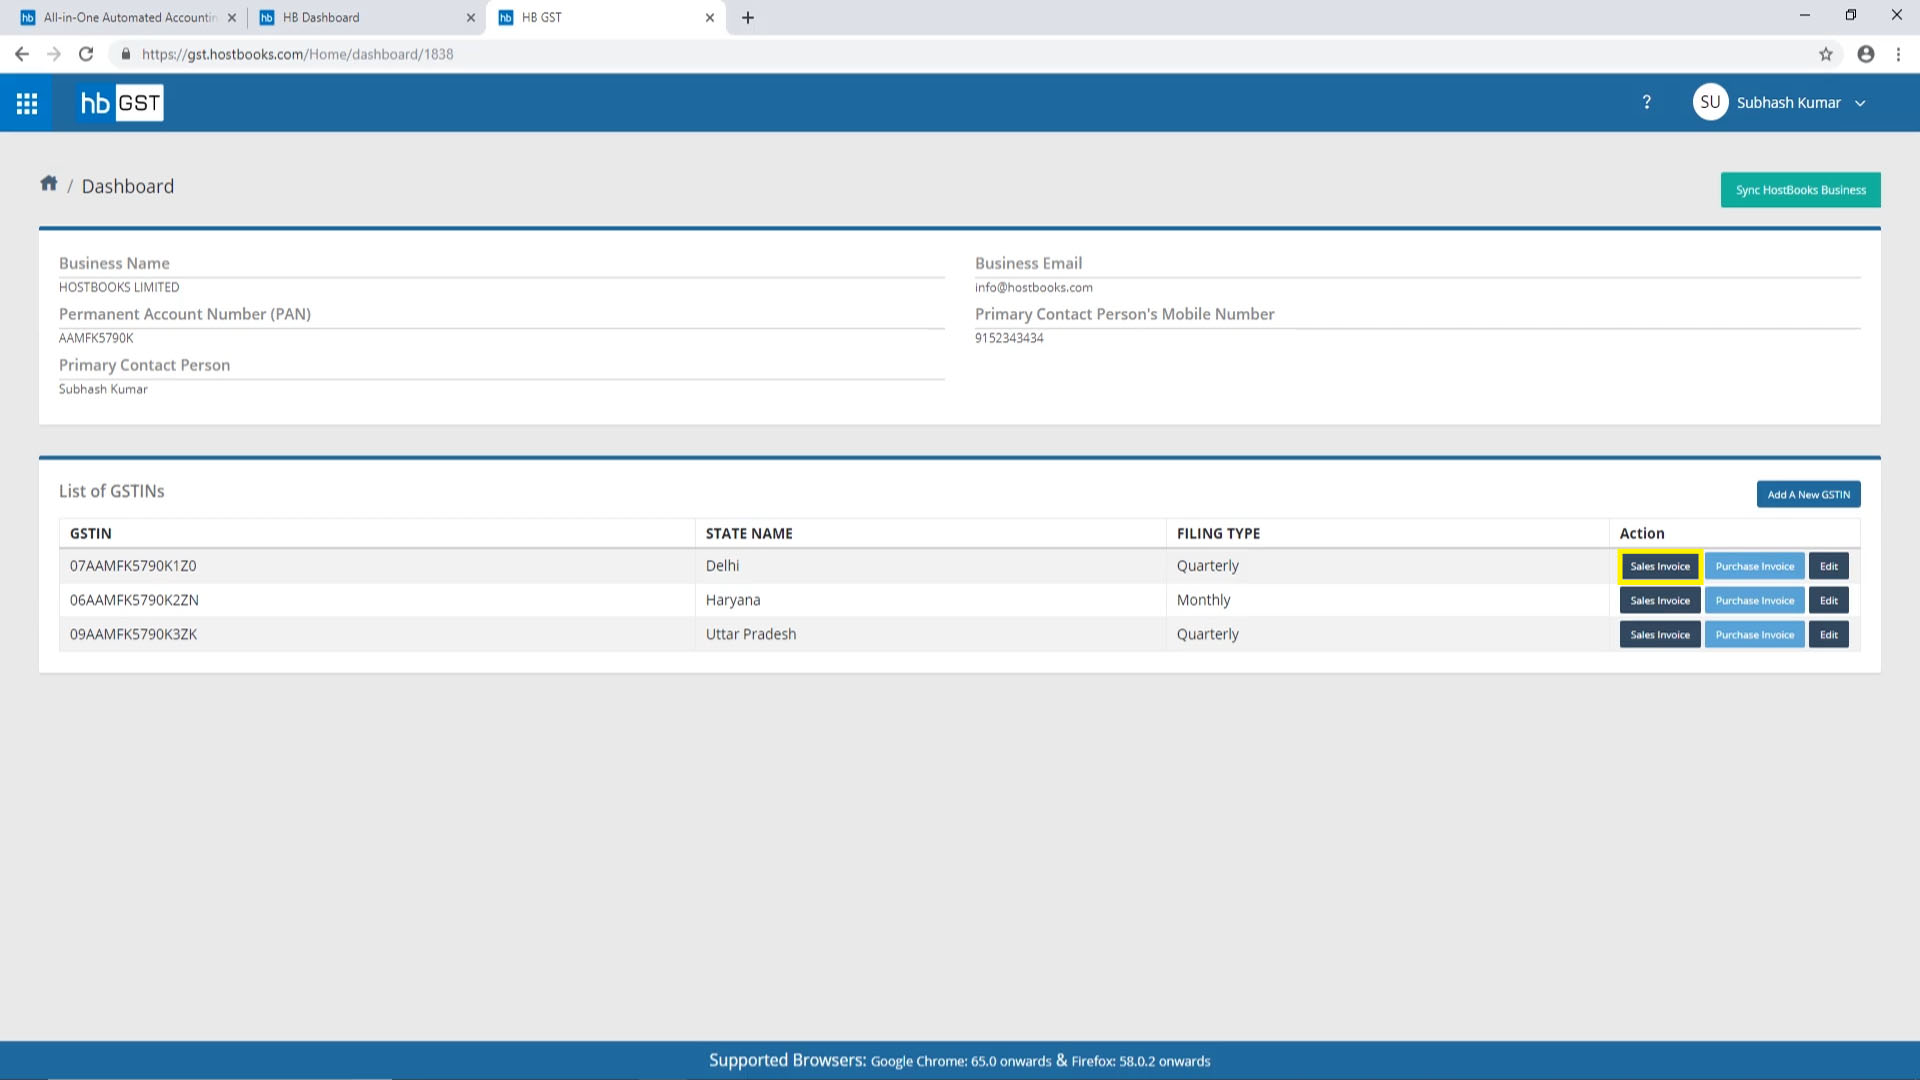
Task: Click the padlock icon beside the URL
Action: coord(126,54)
